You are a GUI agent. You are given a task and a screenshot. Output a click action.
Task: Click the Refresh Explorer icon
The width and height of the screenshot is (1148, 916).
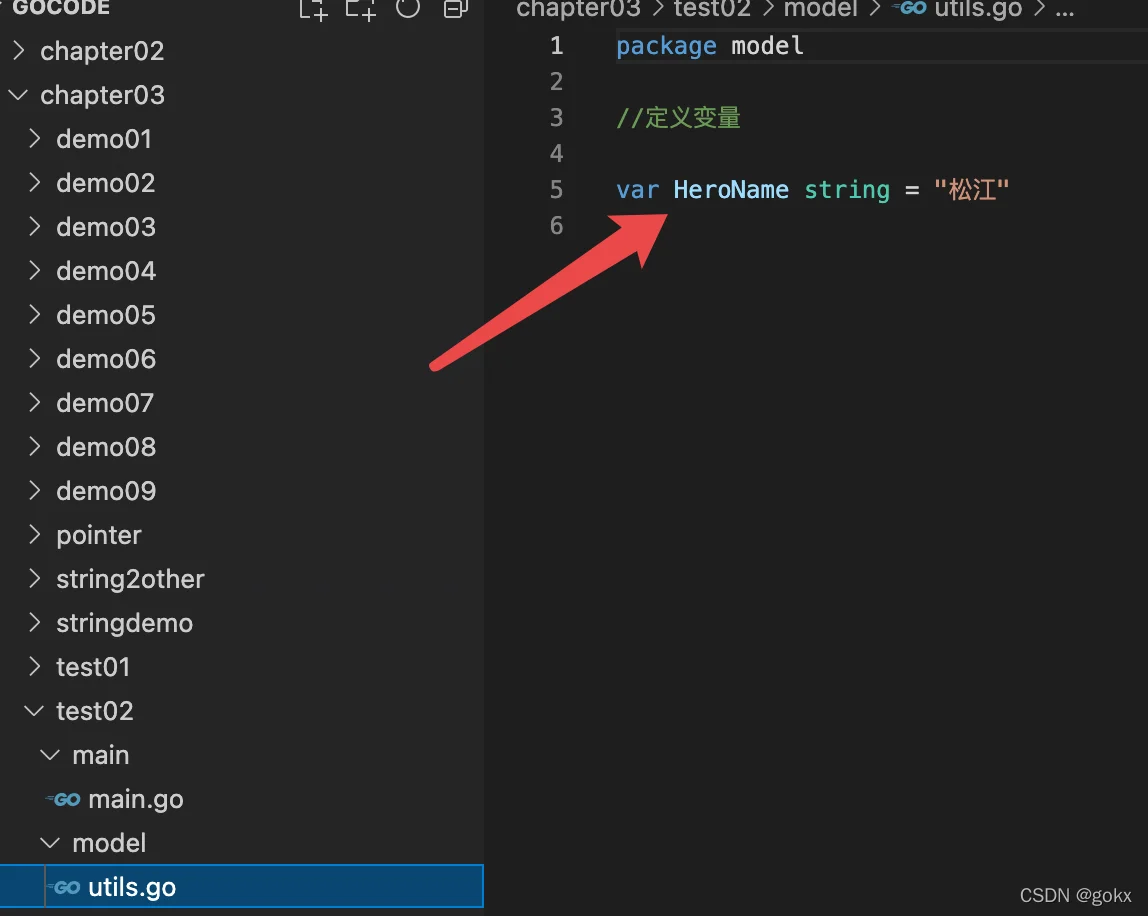tap(407, 9)
